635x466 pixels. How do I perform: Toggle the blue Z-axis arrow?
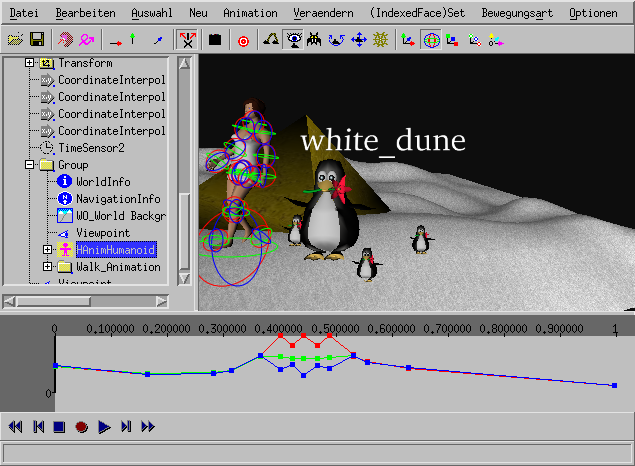coord(158,40)
